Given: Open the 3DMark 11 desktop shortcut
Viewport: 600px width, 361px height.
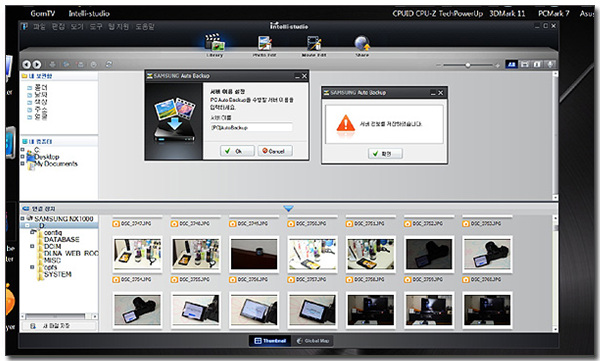Looking at the screenshot, I should point(507,13).
